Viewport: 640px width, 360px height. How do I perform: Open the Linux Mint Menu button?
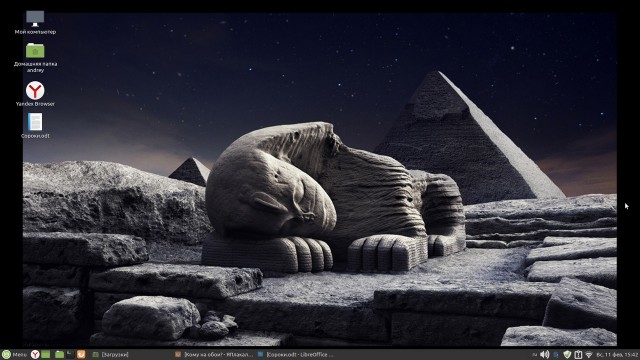tap(14, 354)
